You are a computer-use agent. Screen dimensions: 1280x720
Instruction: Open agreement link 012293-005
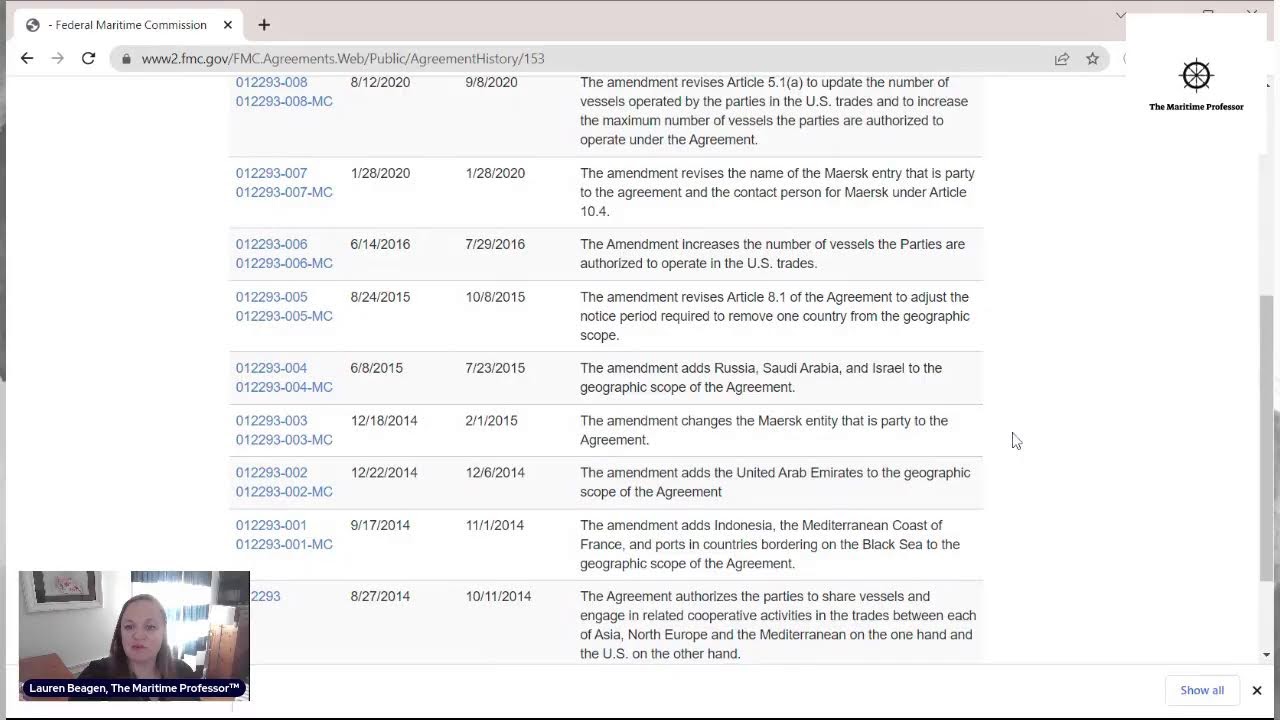(x=271, y=297)
